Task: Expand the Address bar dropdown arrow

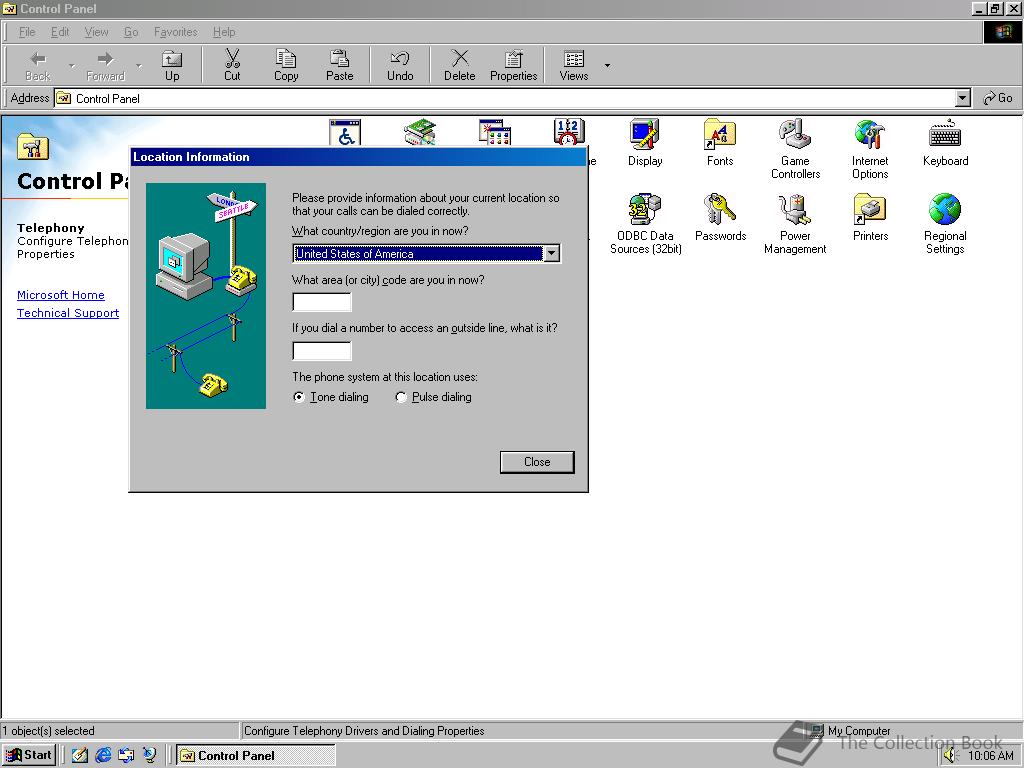Action: pos(963,99)
